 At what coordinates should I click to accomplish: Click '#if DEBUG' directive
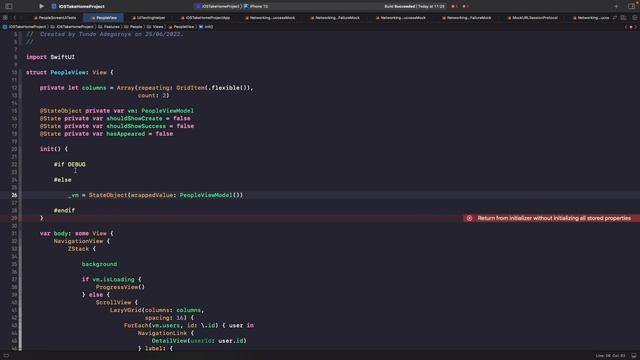70,164
